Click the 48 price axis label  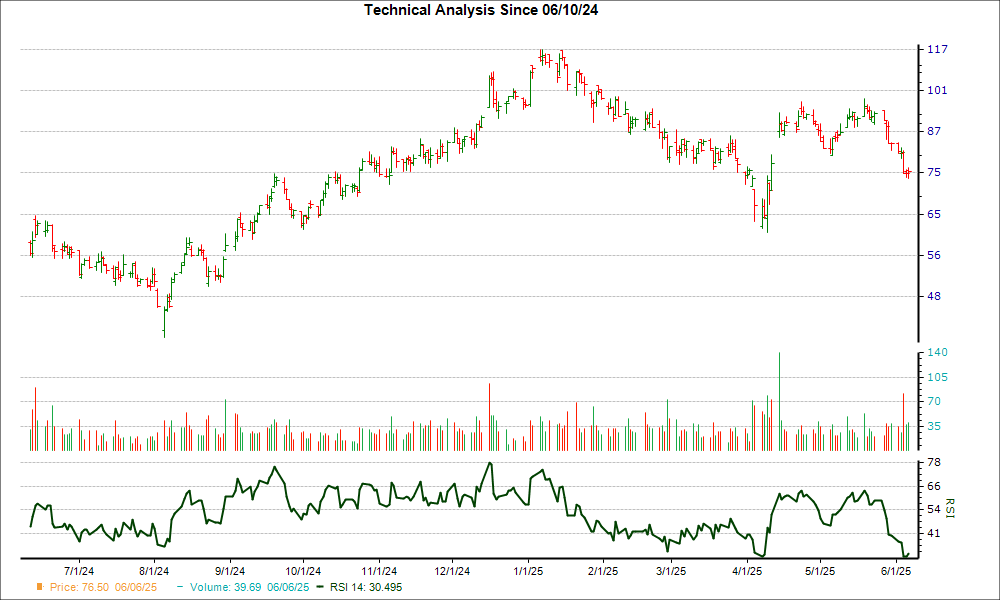click(934, 296)
